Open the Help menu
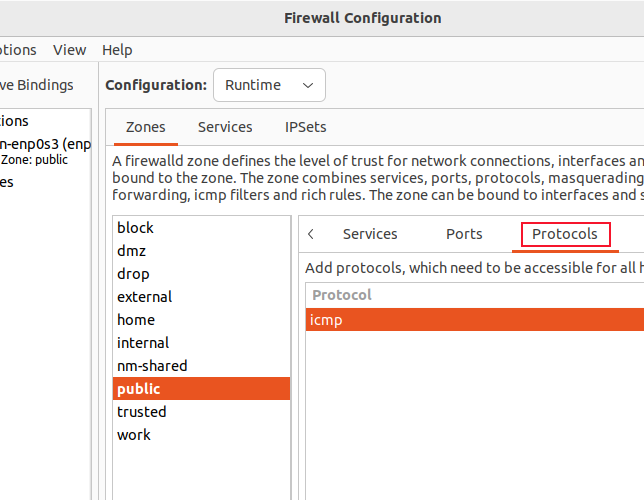 pos(117,50)
